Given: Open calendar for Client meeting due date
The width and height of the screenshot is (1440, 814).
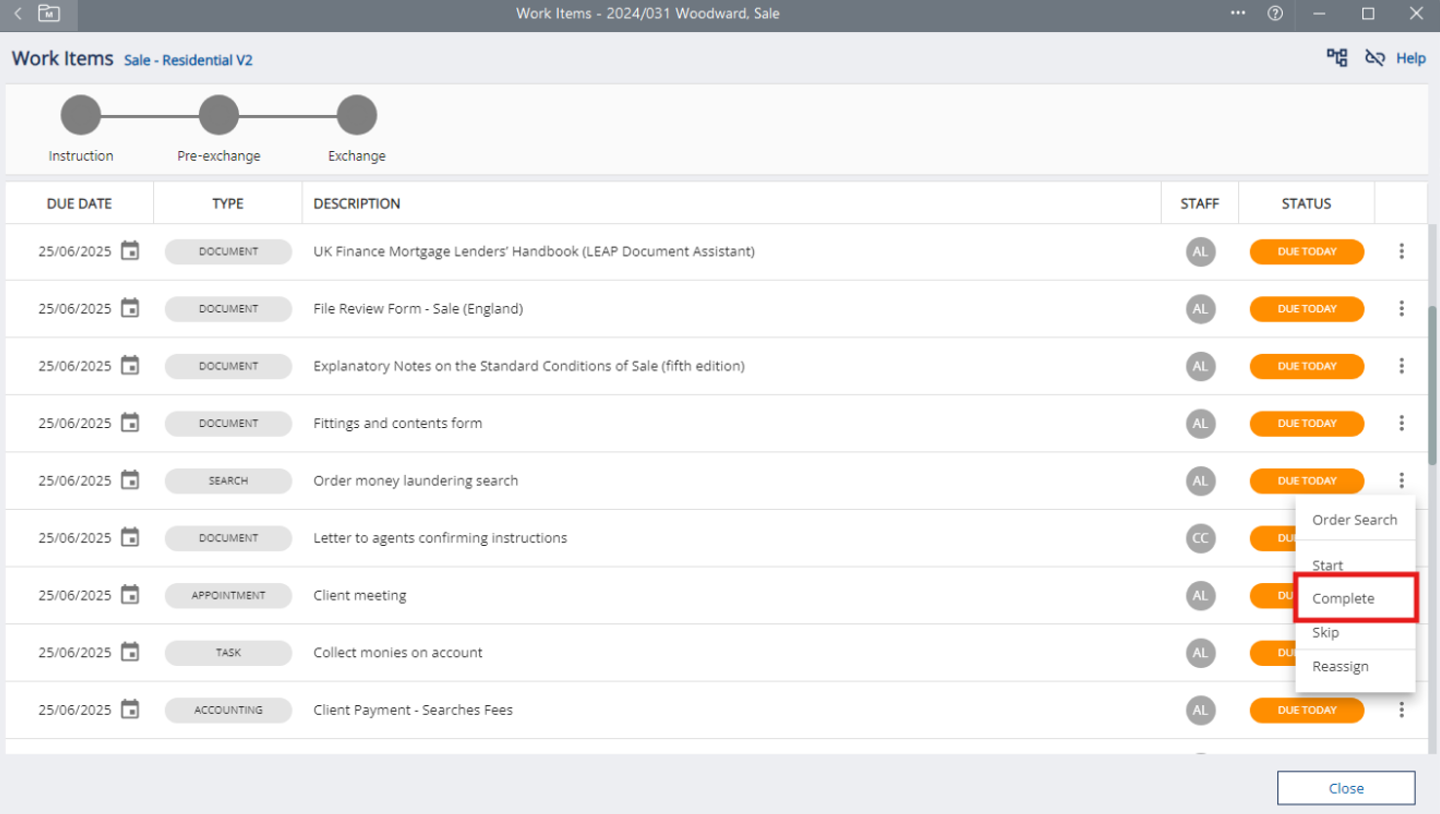Looking at the screenshot, I should pos(130,595).
